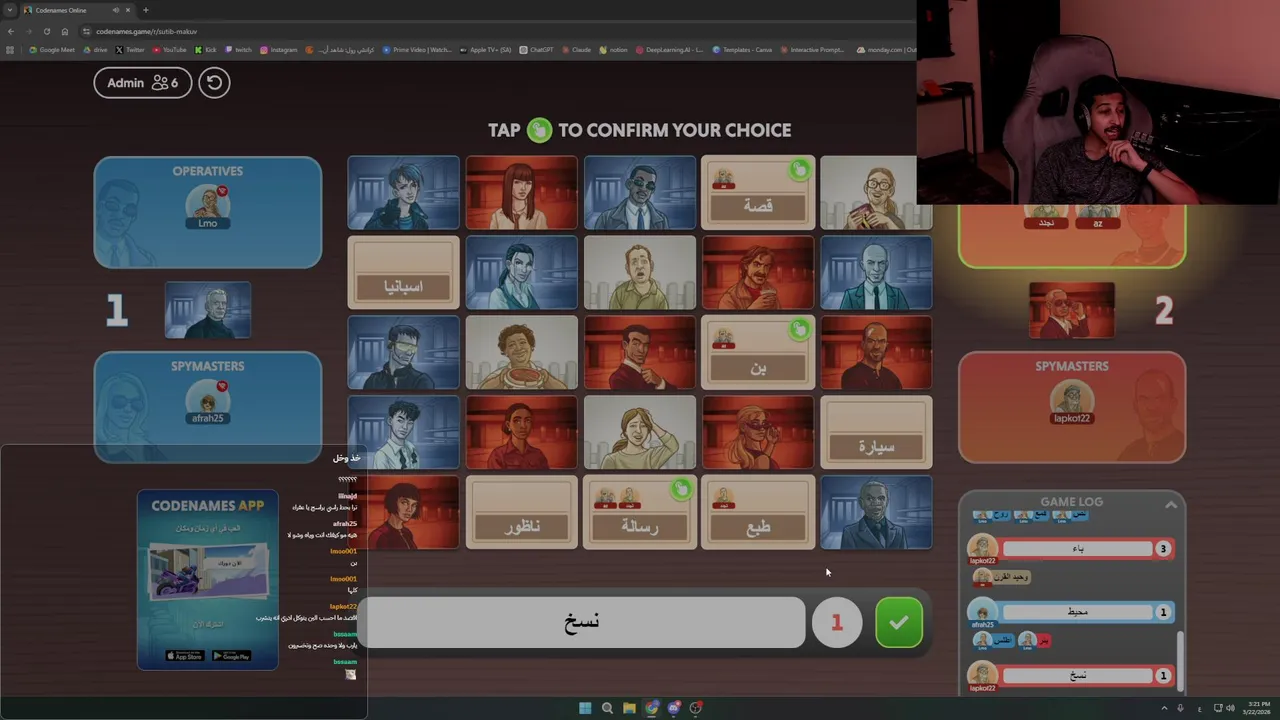Open the bald blue agent in suit card
1280x720 pixels.
point(876,273)
